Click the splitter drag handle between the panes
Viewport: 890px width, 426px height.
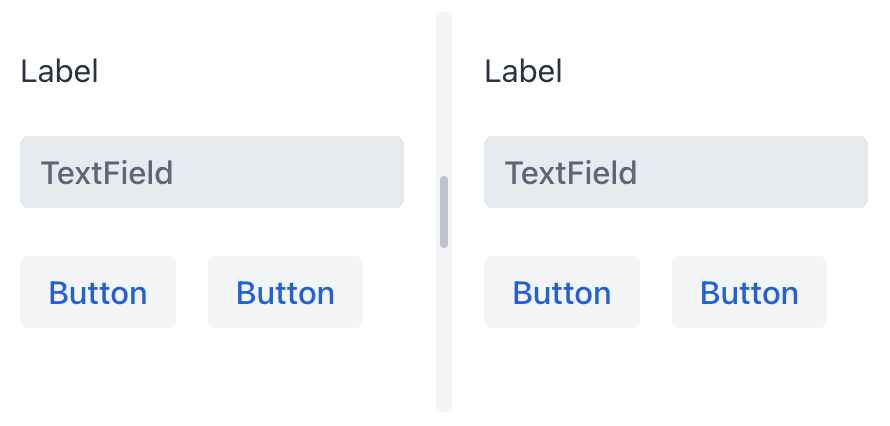[x=444, y=212]
